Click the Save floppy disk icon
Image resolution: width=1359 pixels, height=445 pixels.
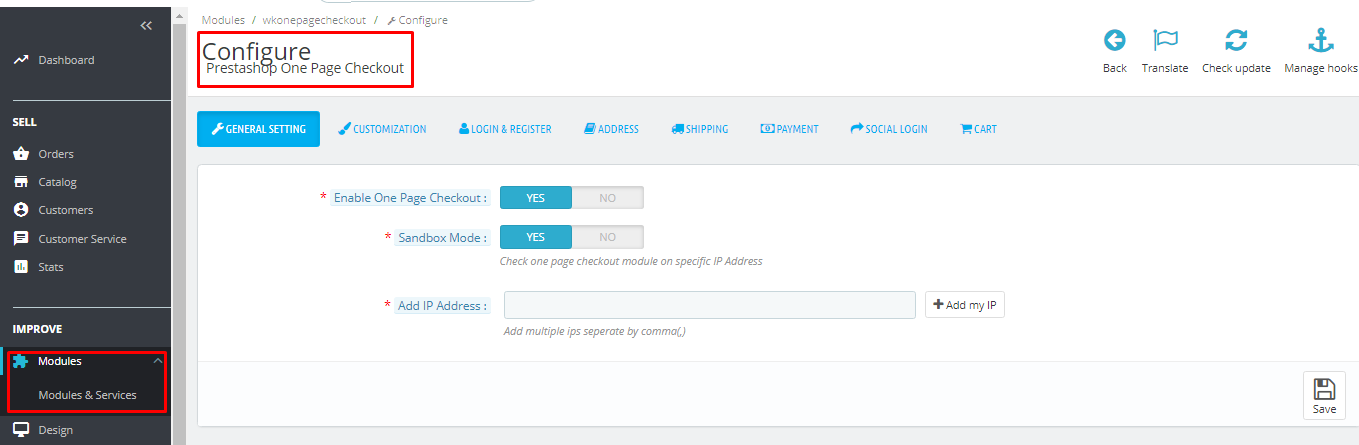(x=1324, y=389)
